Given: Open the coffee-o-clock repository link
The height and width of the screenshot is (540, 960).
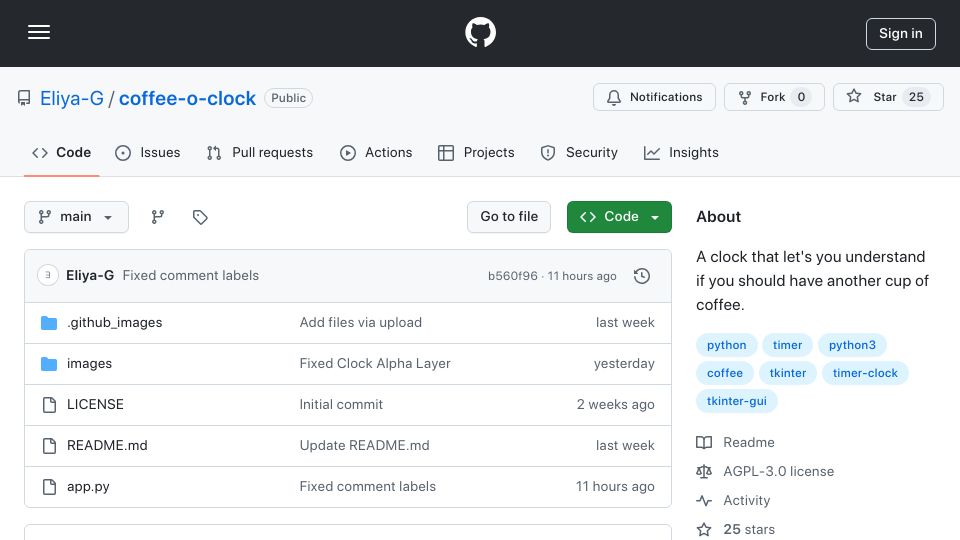Looking at the screenshot, I should tap(187, 99).
